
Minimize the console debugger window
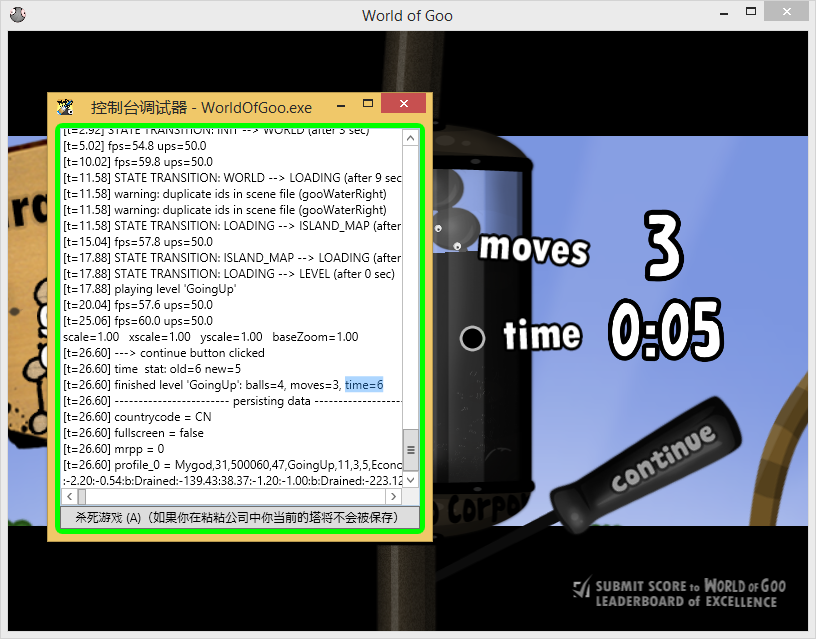[338, 104]
